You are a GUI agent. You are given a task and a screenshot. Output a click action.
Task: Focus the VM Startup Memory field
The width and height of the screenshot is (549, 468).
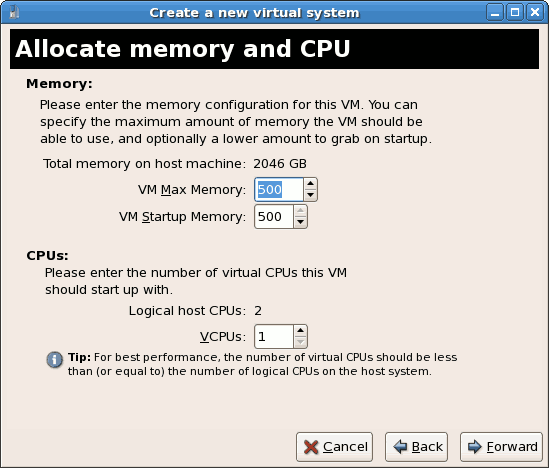pos(273,217)
